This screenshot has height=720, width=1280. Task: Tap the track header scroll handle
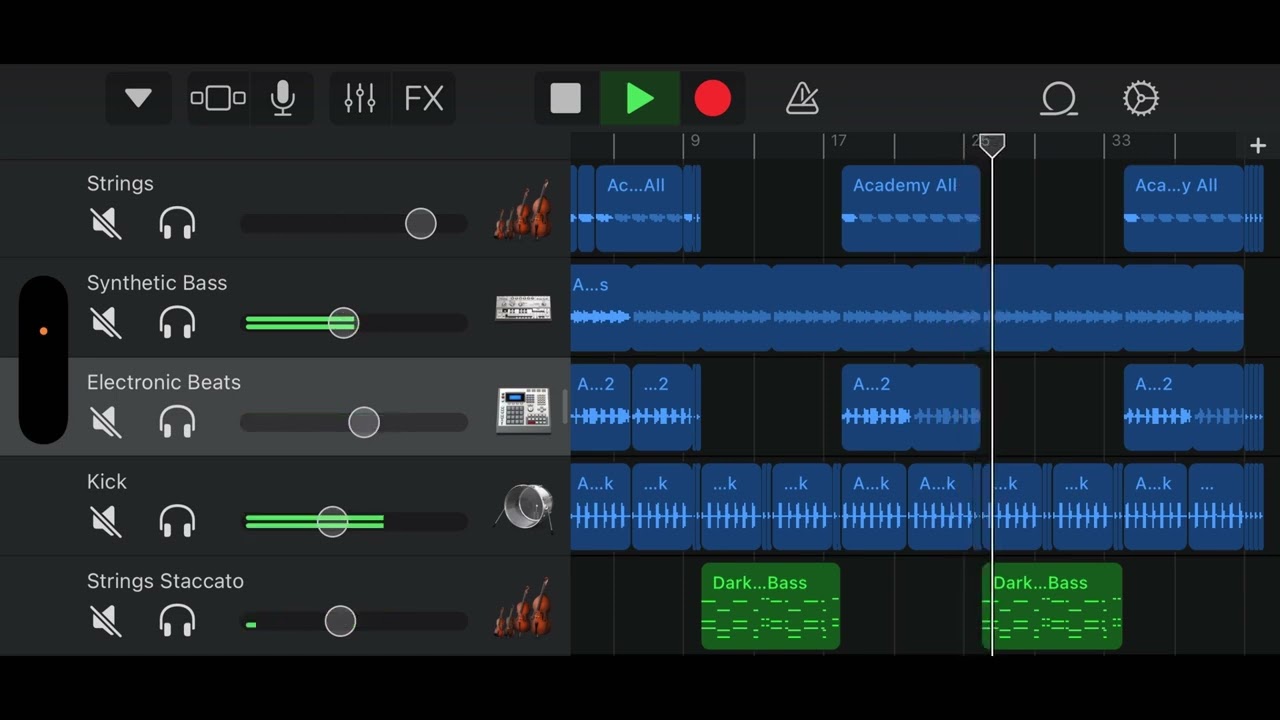tap(565, 407)
